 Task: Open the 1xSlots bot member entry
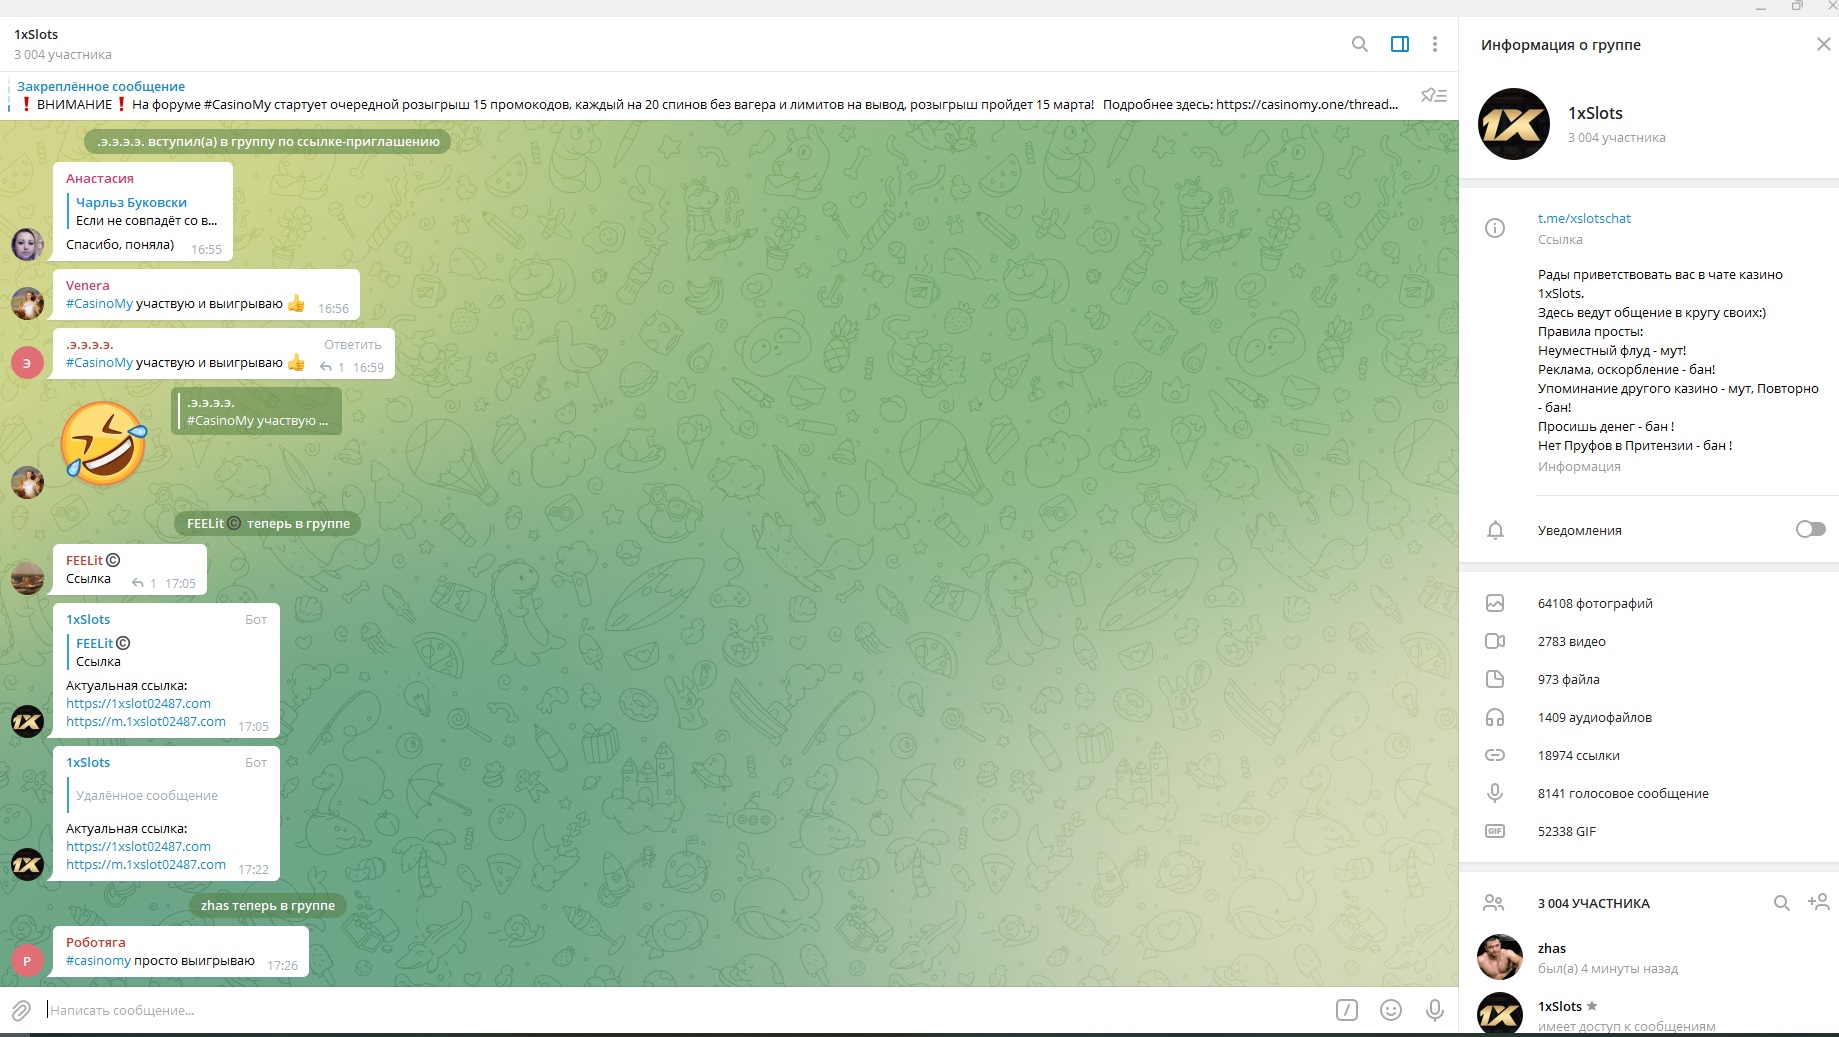1648,1012
